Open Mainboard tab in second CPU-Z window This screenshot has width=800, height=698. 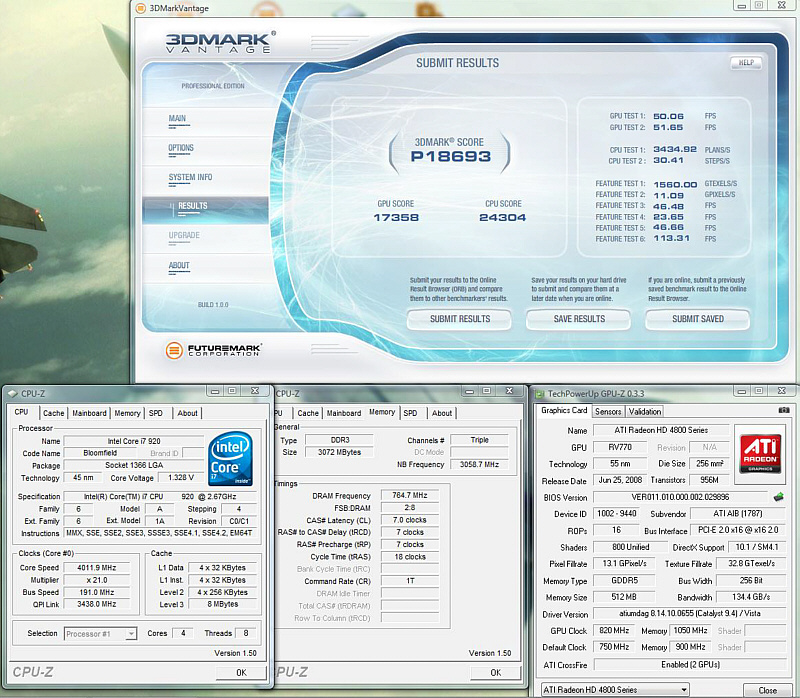344,413
